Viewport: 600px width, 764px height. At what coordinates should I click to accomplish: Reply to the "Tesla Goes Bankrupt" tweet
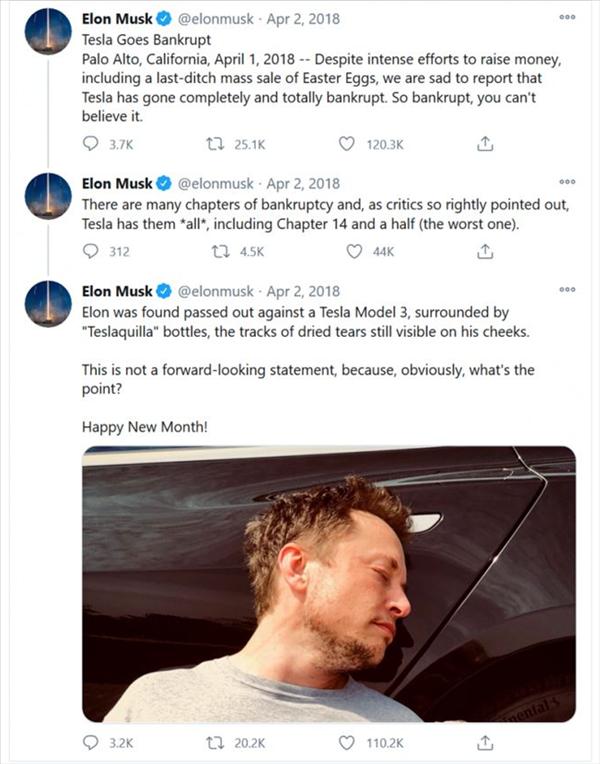91,144
